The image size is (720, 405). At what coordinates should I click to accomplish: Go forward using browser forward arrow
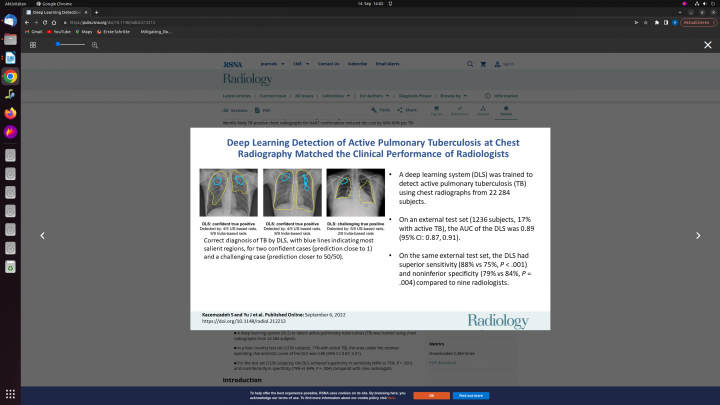coord(36,22)
